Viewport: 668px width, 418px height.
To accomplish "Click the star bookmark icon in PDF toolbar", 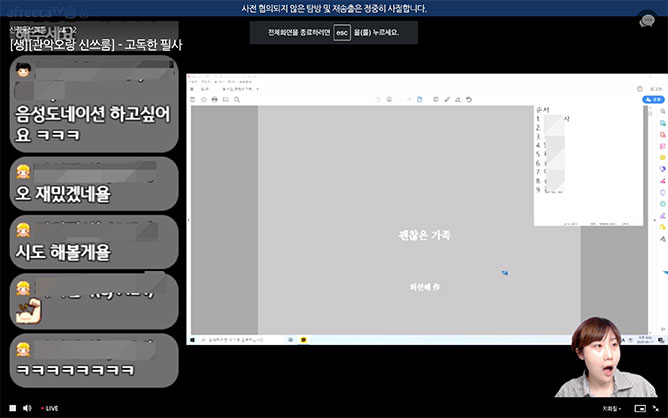I will pos(204,99).
